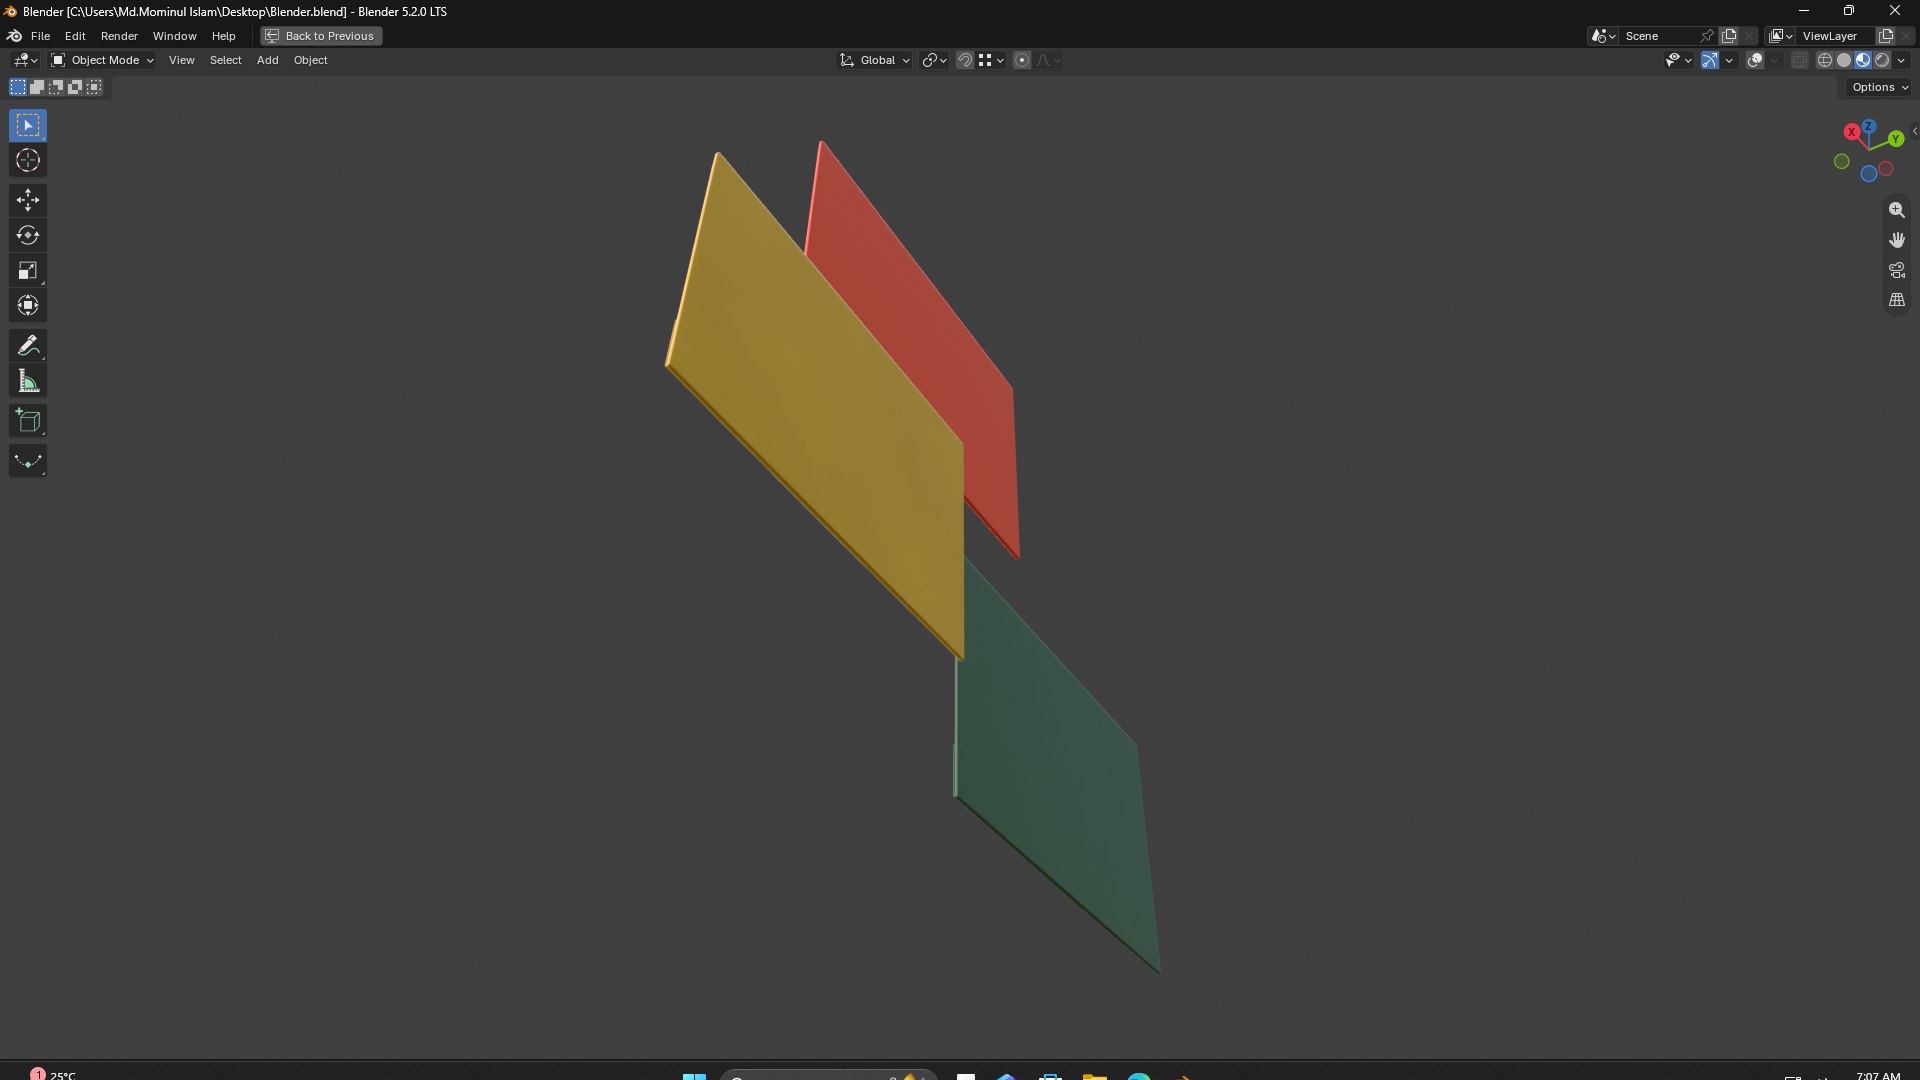
Task: Click the Back to Previous button
Action: click(x=321, y=36)
